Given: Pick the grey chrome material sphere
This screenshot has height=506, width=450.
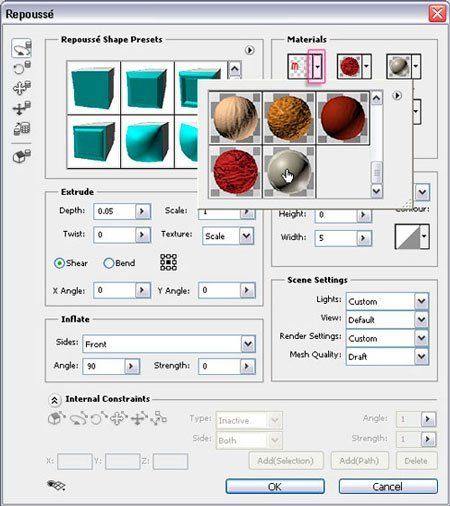Looking at the screenshot, I should [289, 172].
